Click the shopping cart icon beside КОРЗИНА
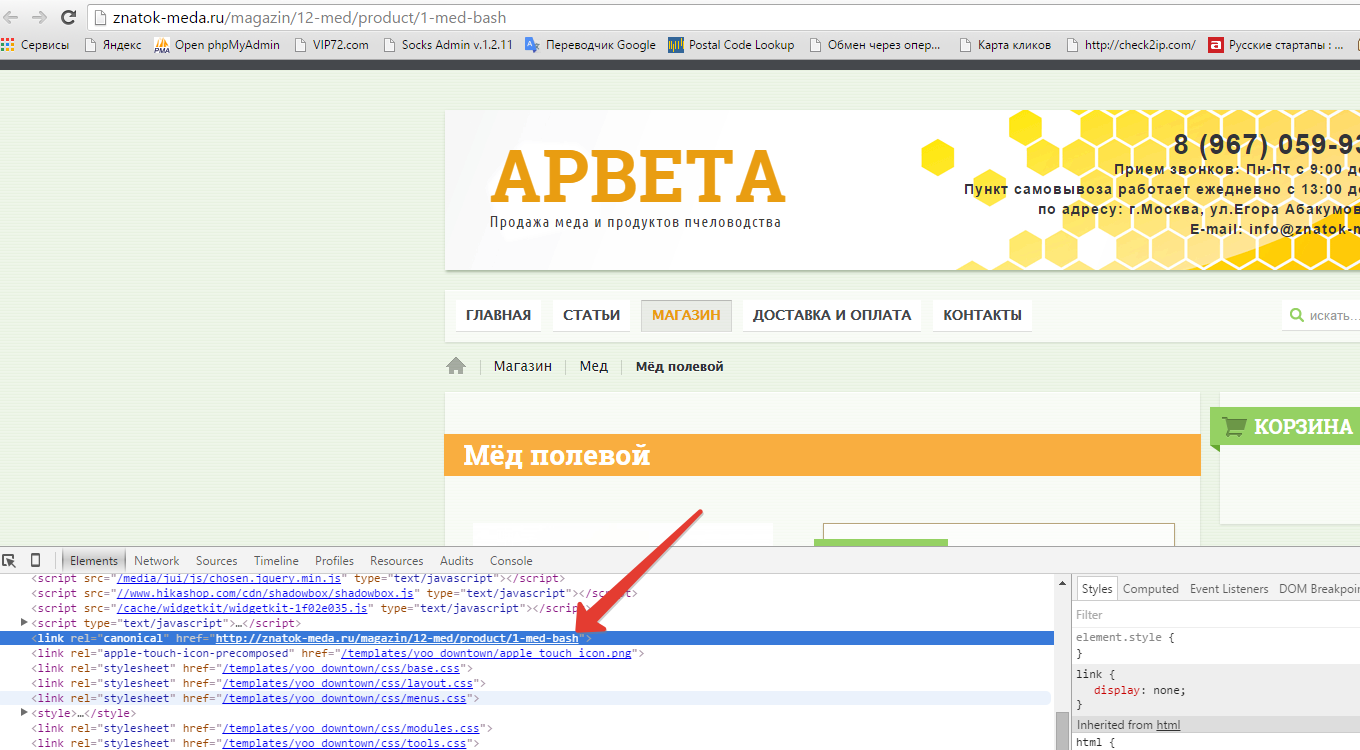The image size is (1360, 750). point(1234,427)
